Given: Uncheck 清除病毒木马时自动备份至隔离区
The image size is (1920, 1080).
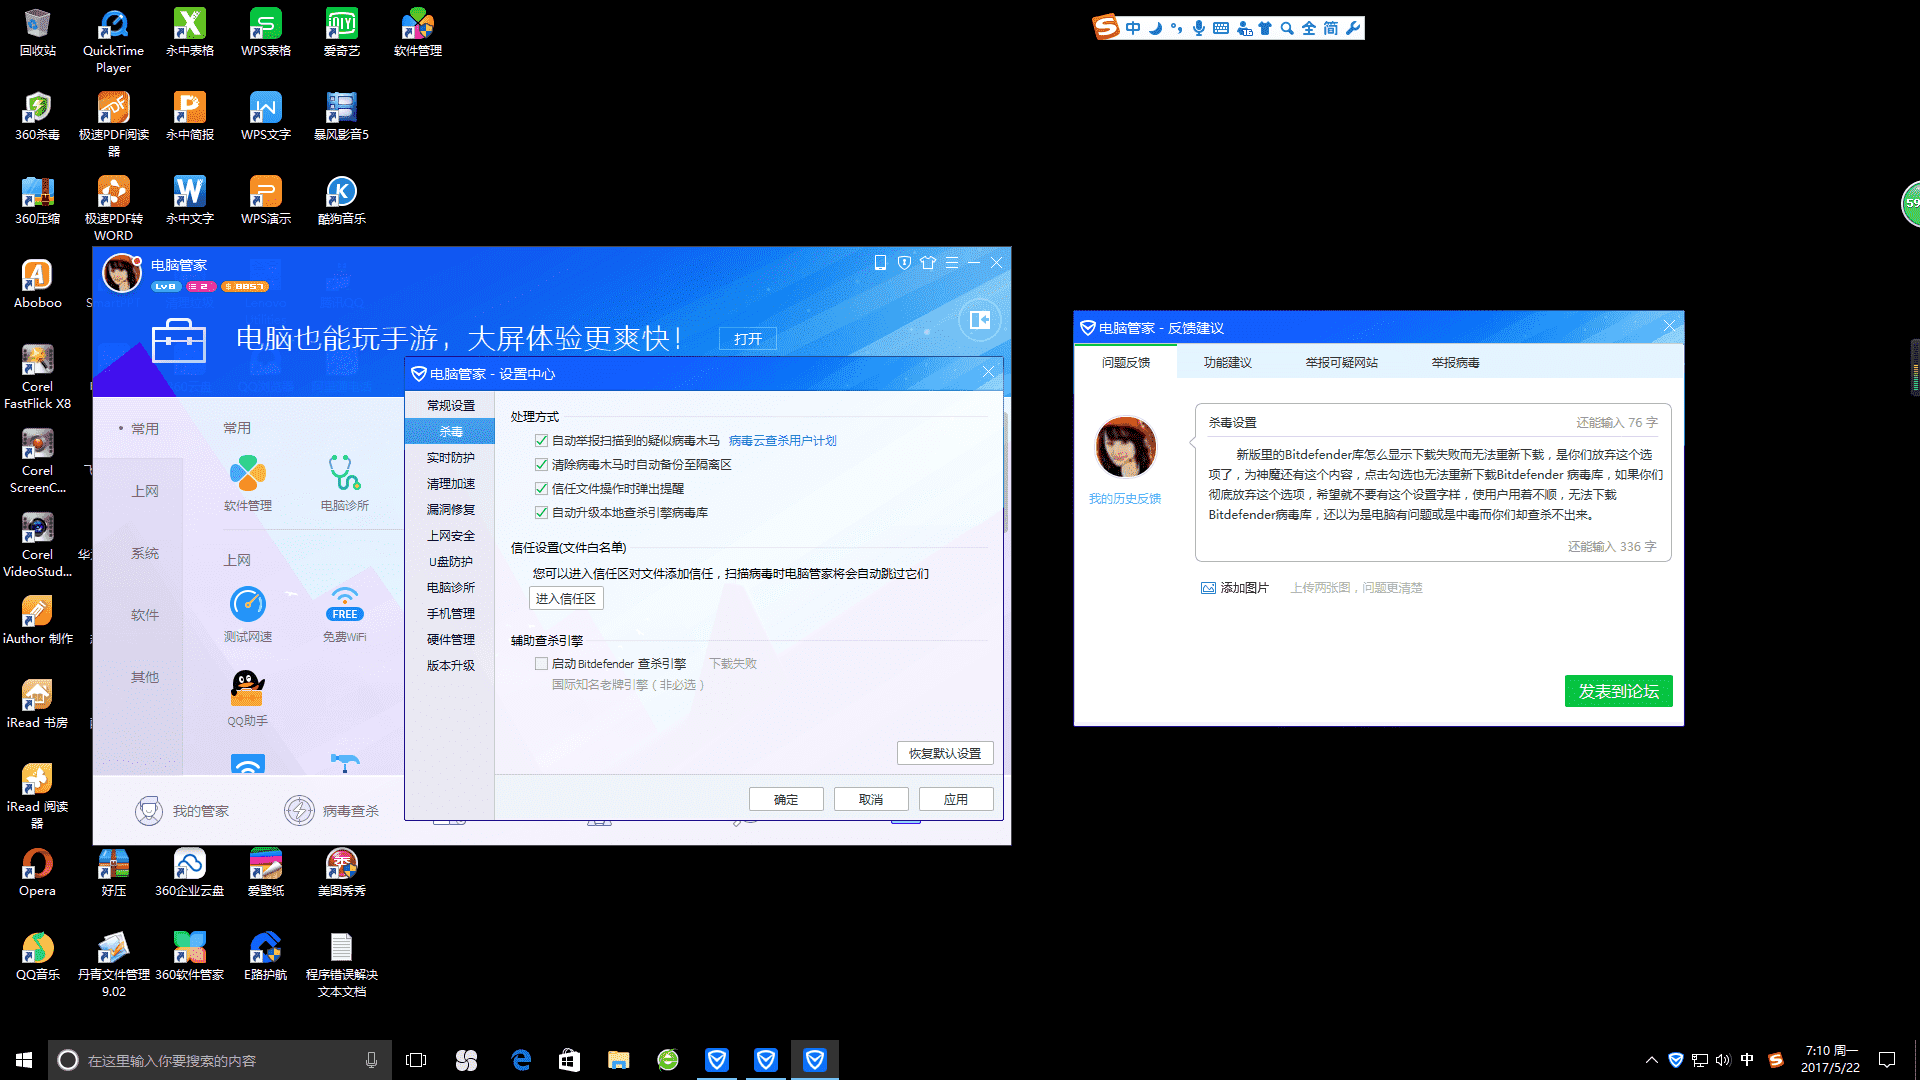Looking at the screenshot, I should pyautogui.click(x=541, y=464).
